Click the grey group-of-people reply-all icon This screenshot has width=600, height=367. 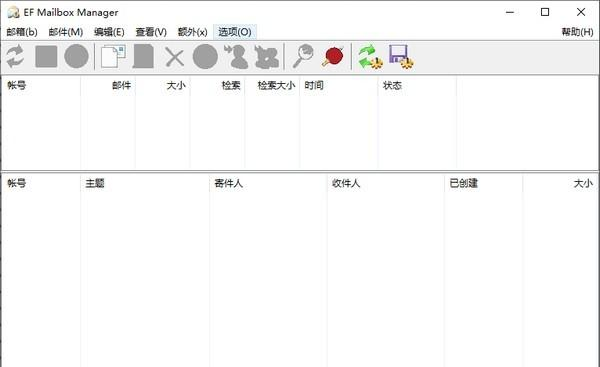point(267,57)
